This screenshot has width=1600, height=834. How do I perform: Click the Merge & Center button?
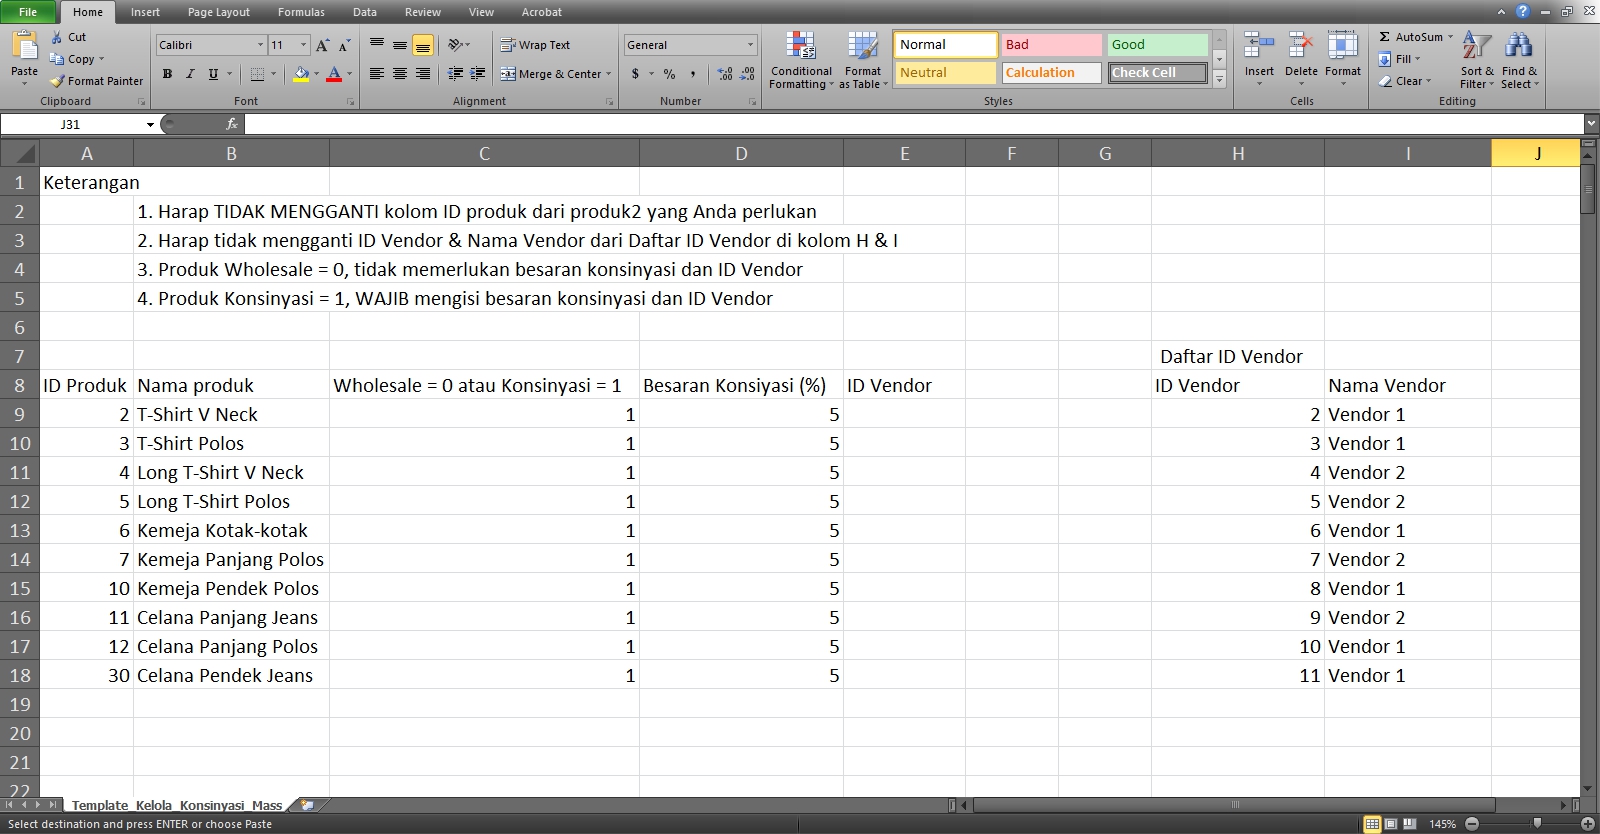[x=556, y=74]
